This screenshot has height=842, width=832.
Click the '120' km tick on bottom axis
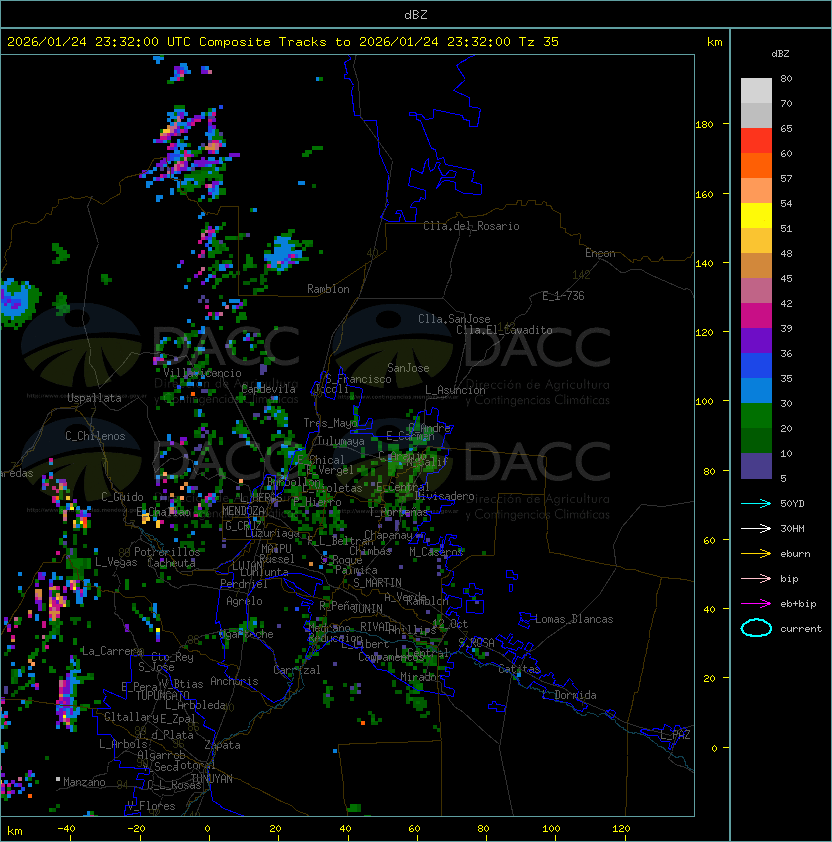(621, 829)
